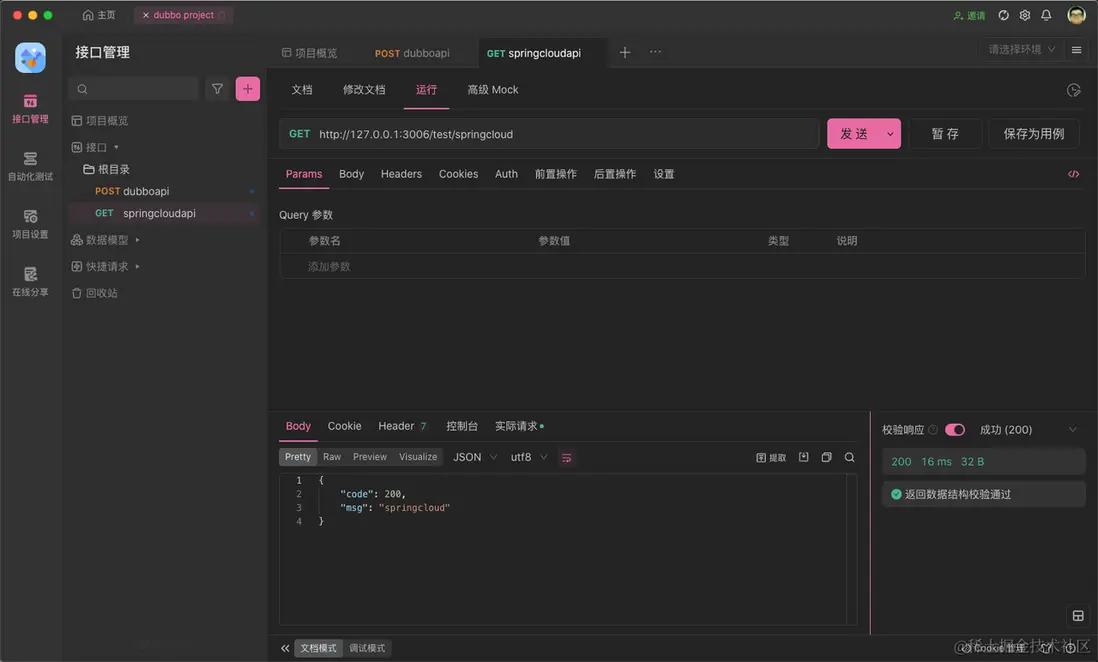Expand the arrow next to the 发送 button

890,134
